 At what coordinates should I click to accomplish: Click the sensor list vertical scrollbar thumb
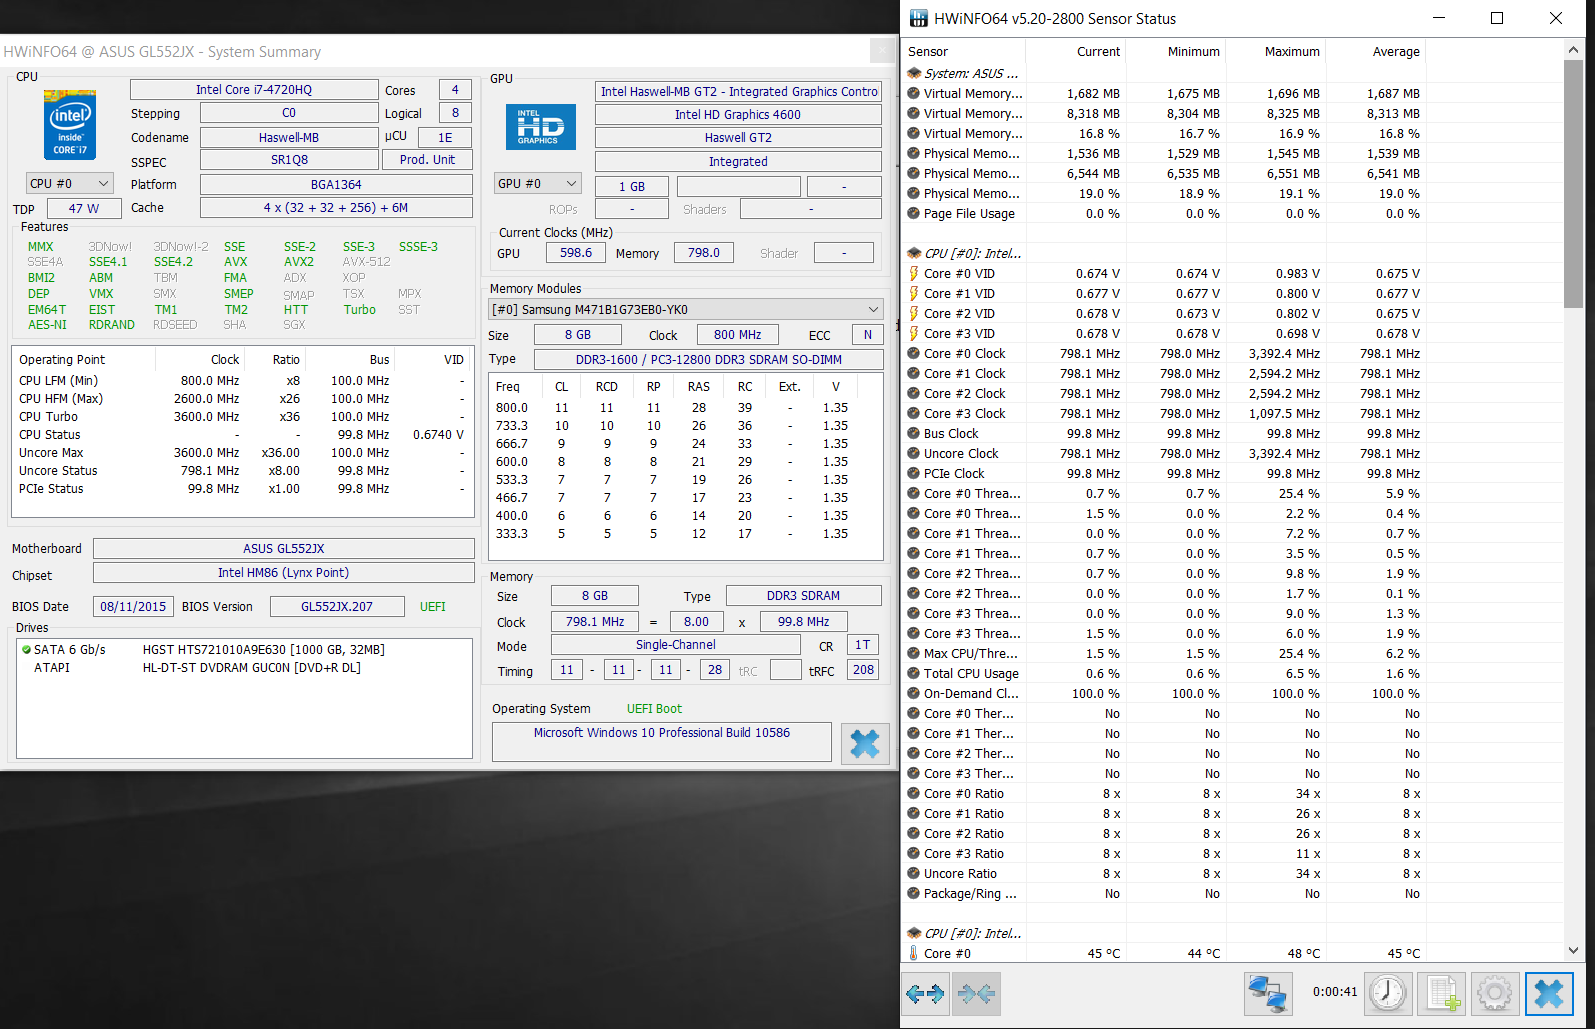(x=1573, y=183)
